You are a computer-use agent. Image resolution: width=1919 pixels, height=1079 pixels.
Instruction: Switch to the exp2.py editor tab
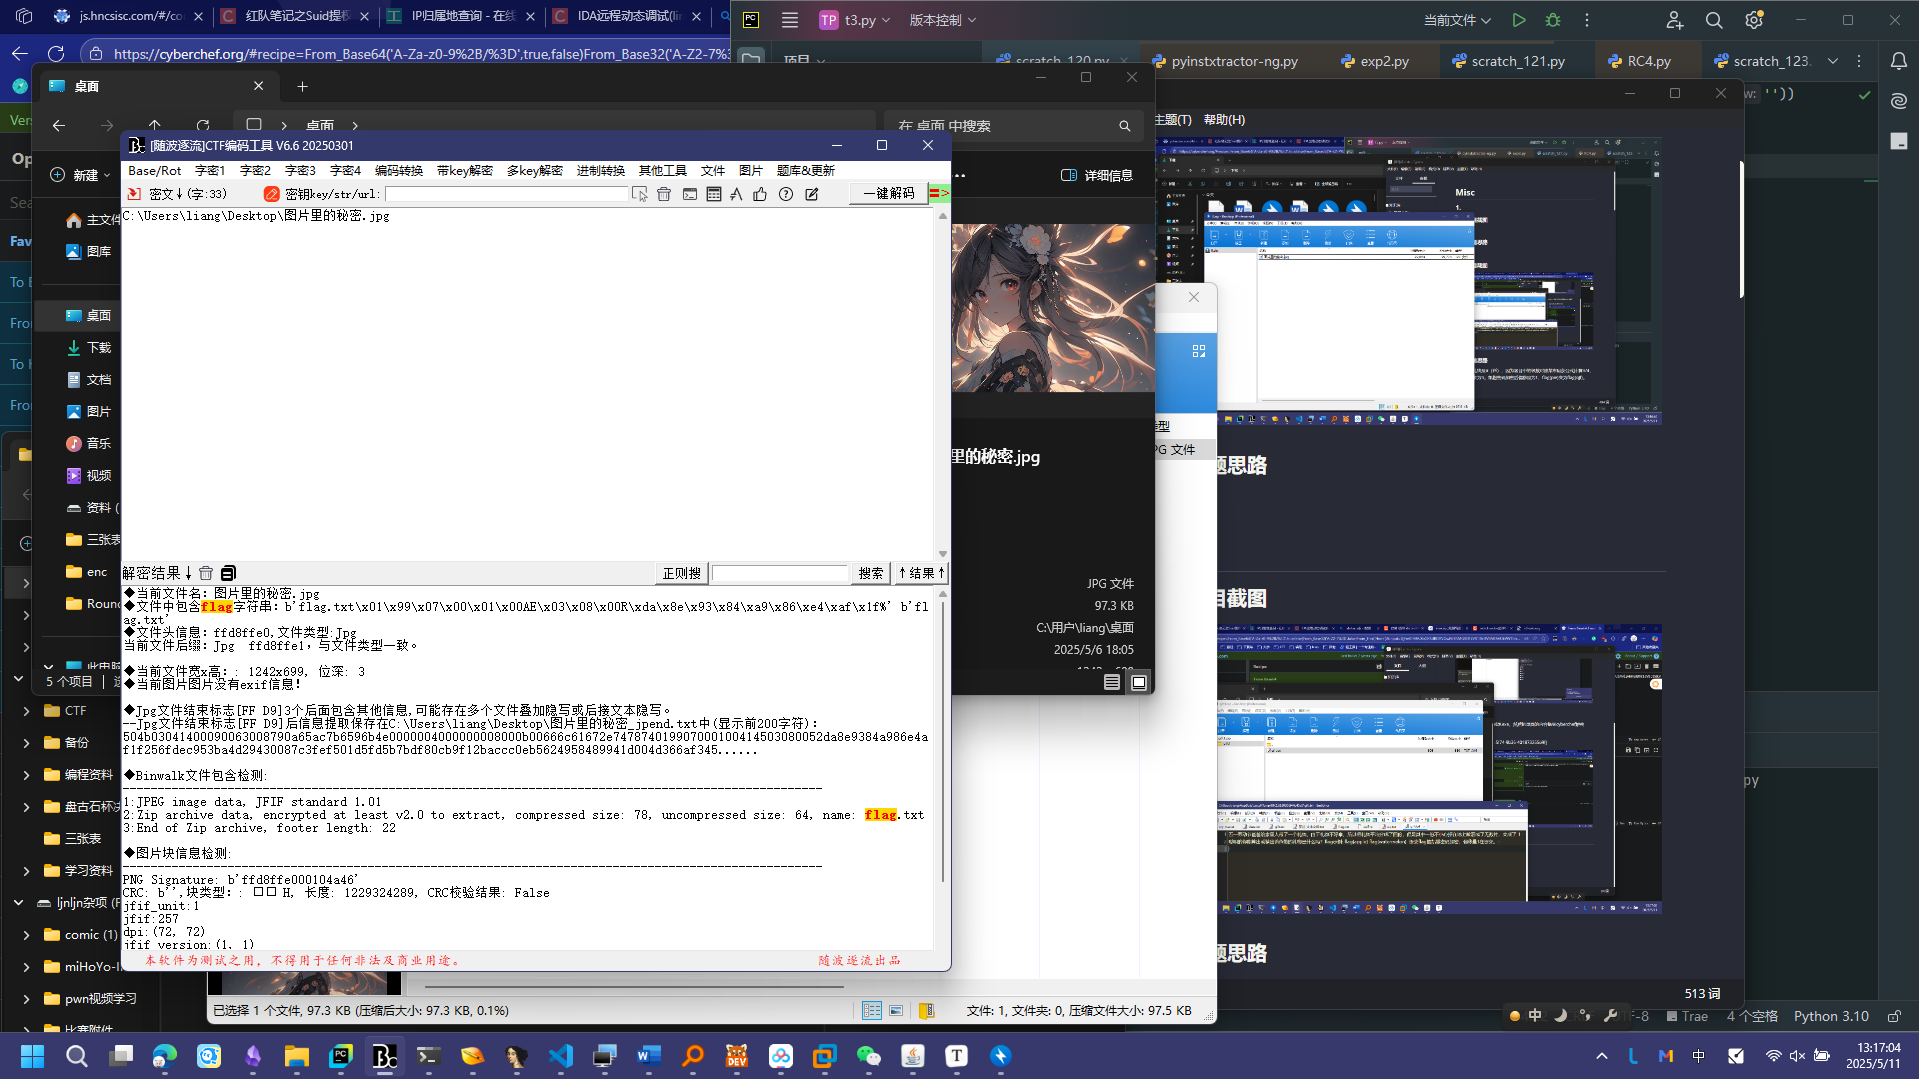[x=1375, y=61]
